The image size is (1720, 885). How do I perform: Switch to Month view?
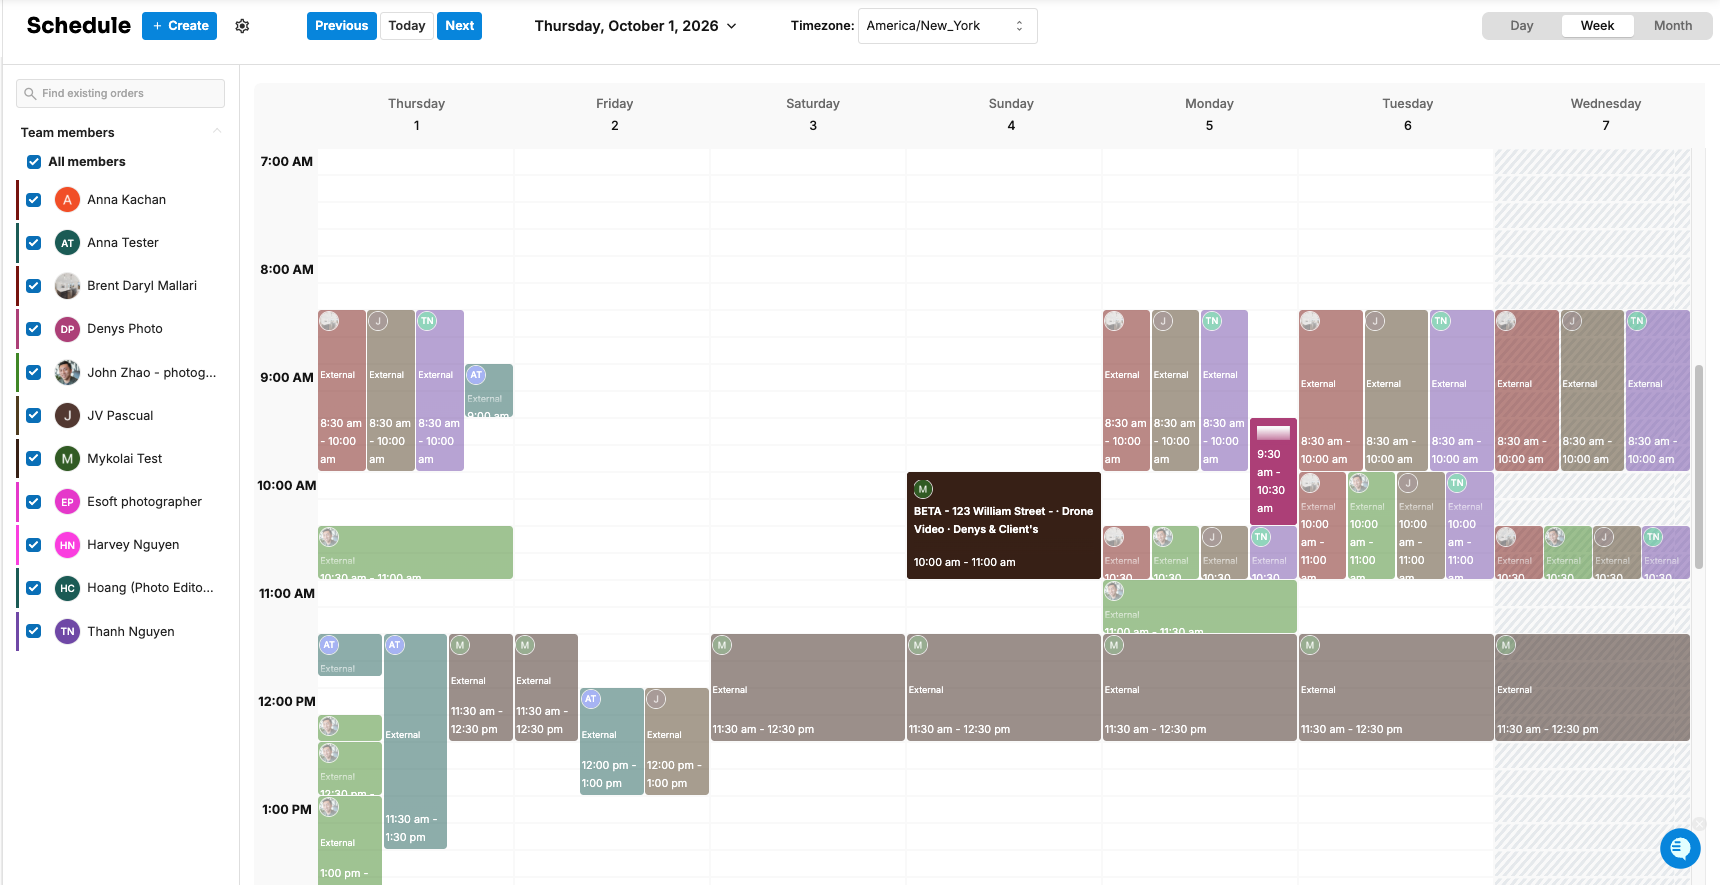[1673, 26]
